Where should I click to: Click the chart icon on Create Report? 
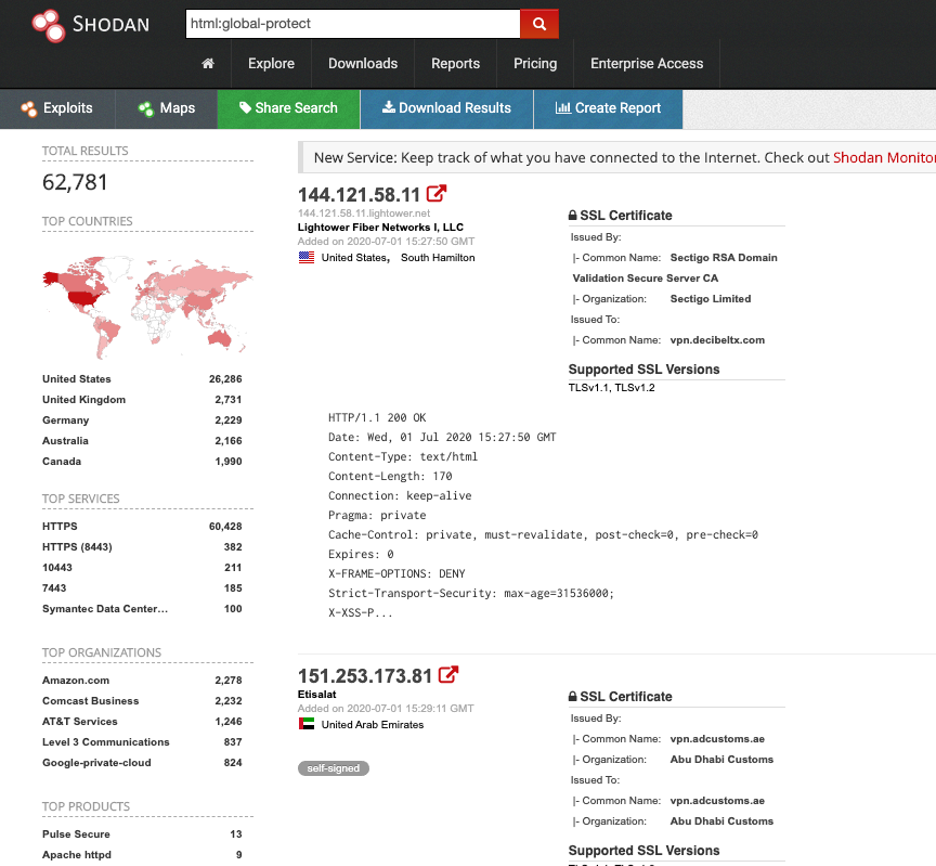[x=563, y=107]
